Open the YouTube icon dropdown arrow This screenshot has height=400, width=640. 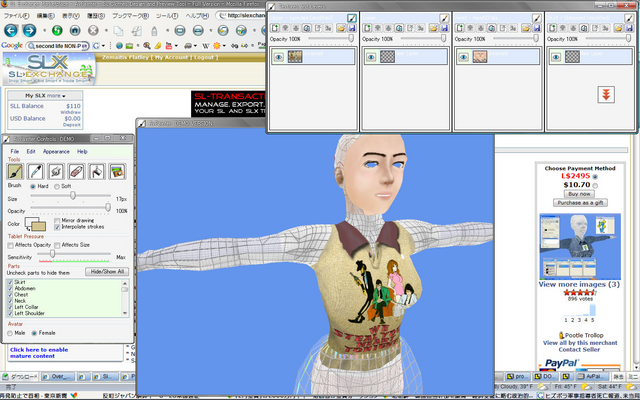(176, 46)
